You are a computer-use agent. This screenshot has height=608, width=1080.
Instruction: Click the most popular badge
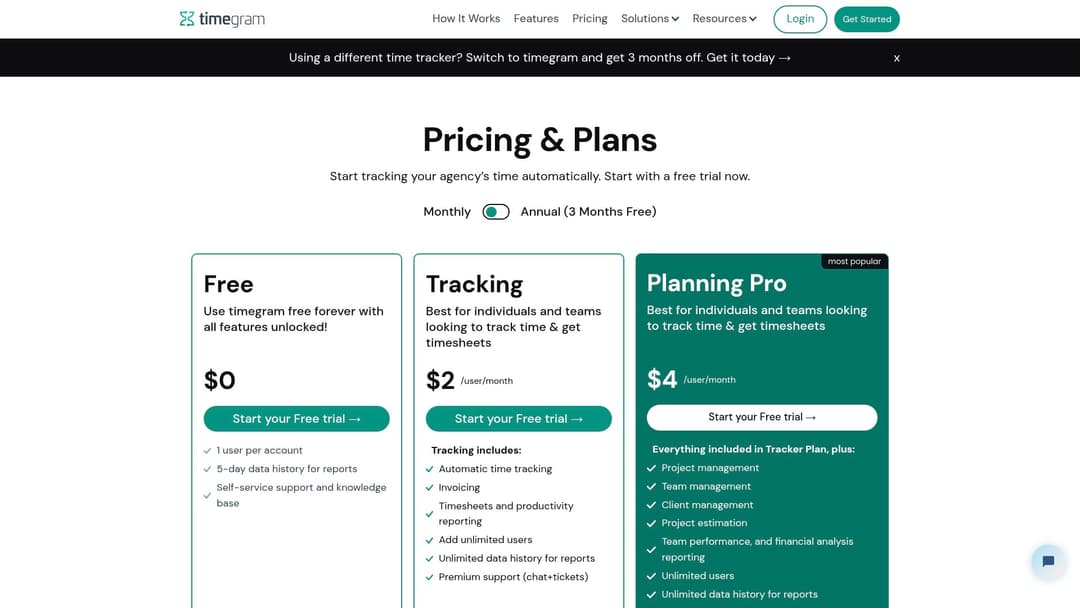click(854, 261)
